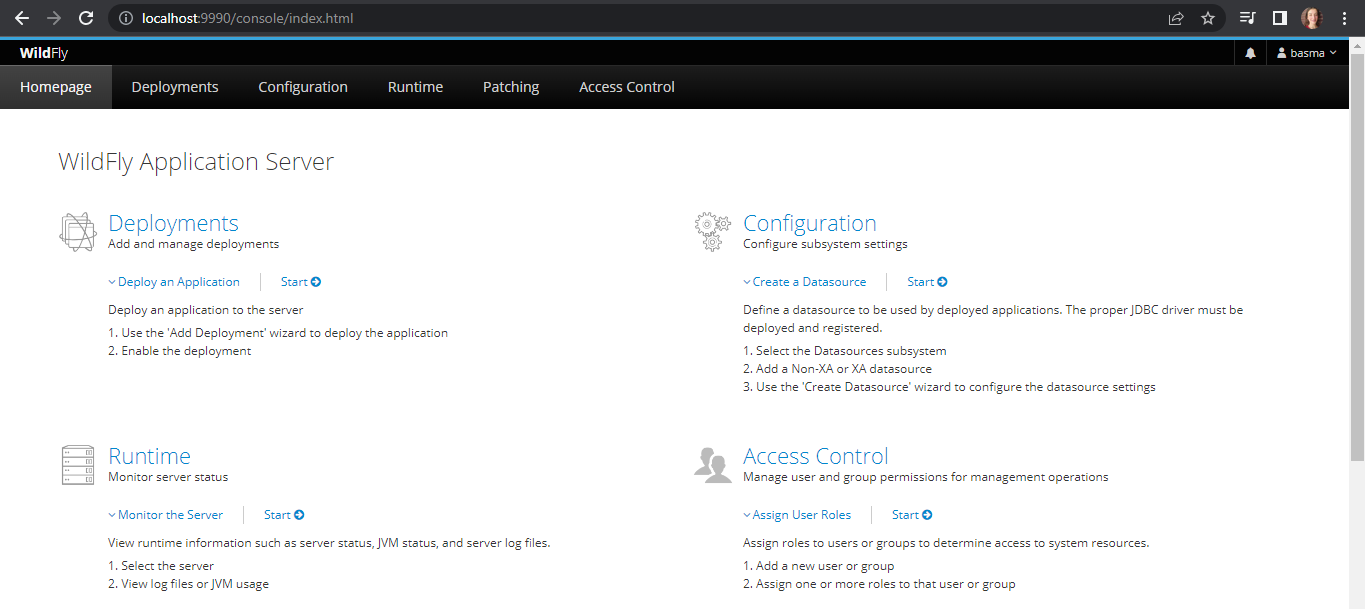This screenshot has height=609, width=1365.
Task: Click text 'Monitor server status'
Action: click(168, 477)
